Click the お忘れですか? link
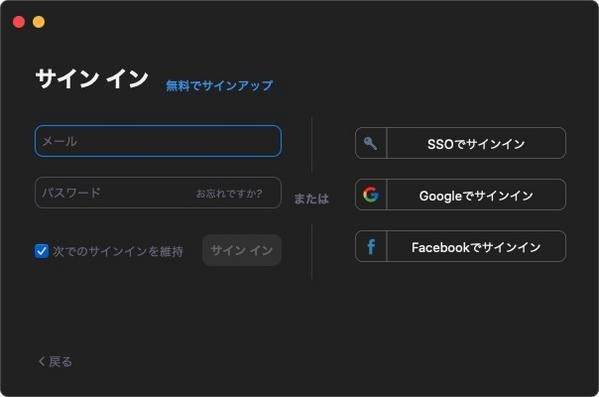The height and width of the screenshot is (397, 599). click(229, 193)
